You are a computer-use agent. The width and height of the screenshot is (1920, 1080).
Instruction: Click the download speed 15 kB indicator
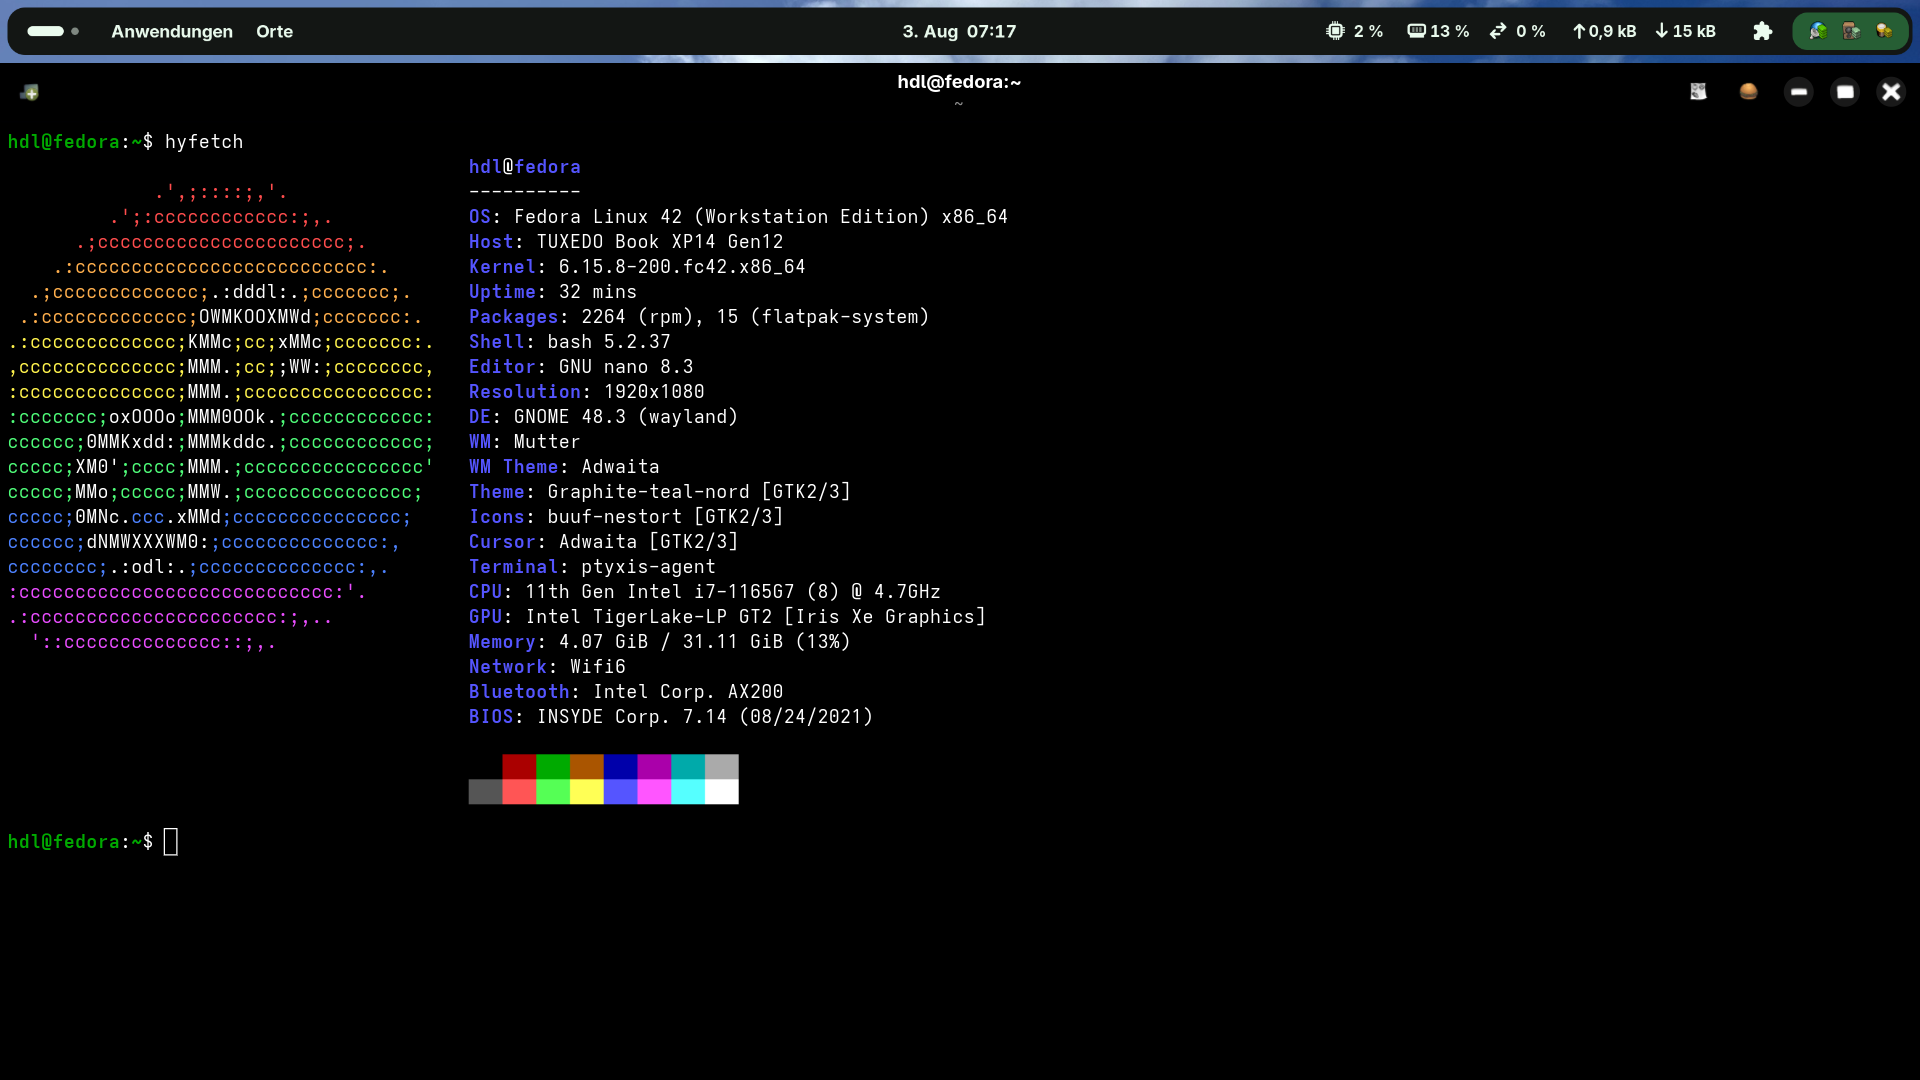pyautogui.click(x=1686, y=31)
